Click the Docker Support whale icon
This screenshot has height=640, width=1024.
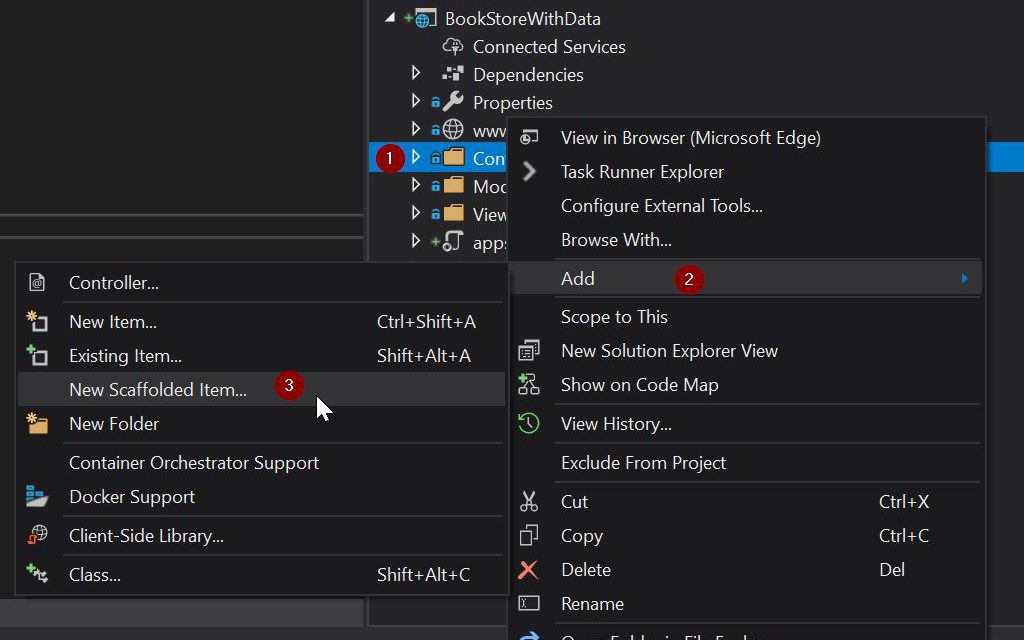37,497
